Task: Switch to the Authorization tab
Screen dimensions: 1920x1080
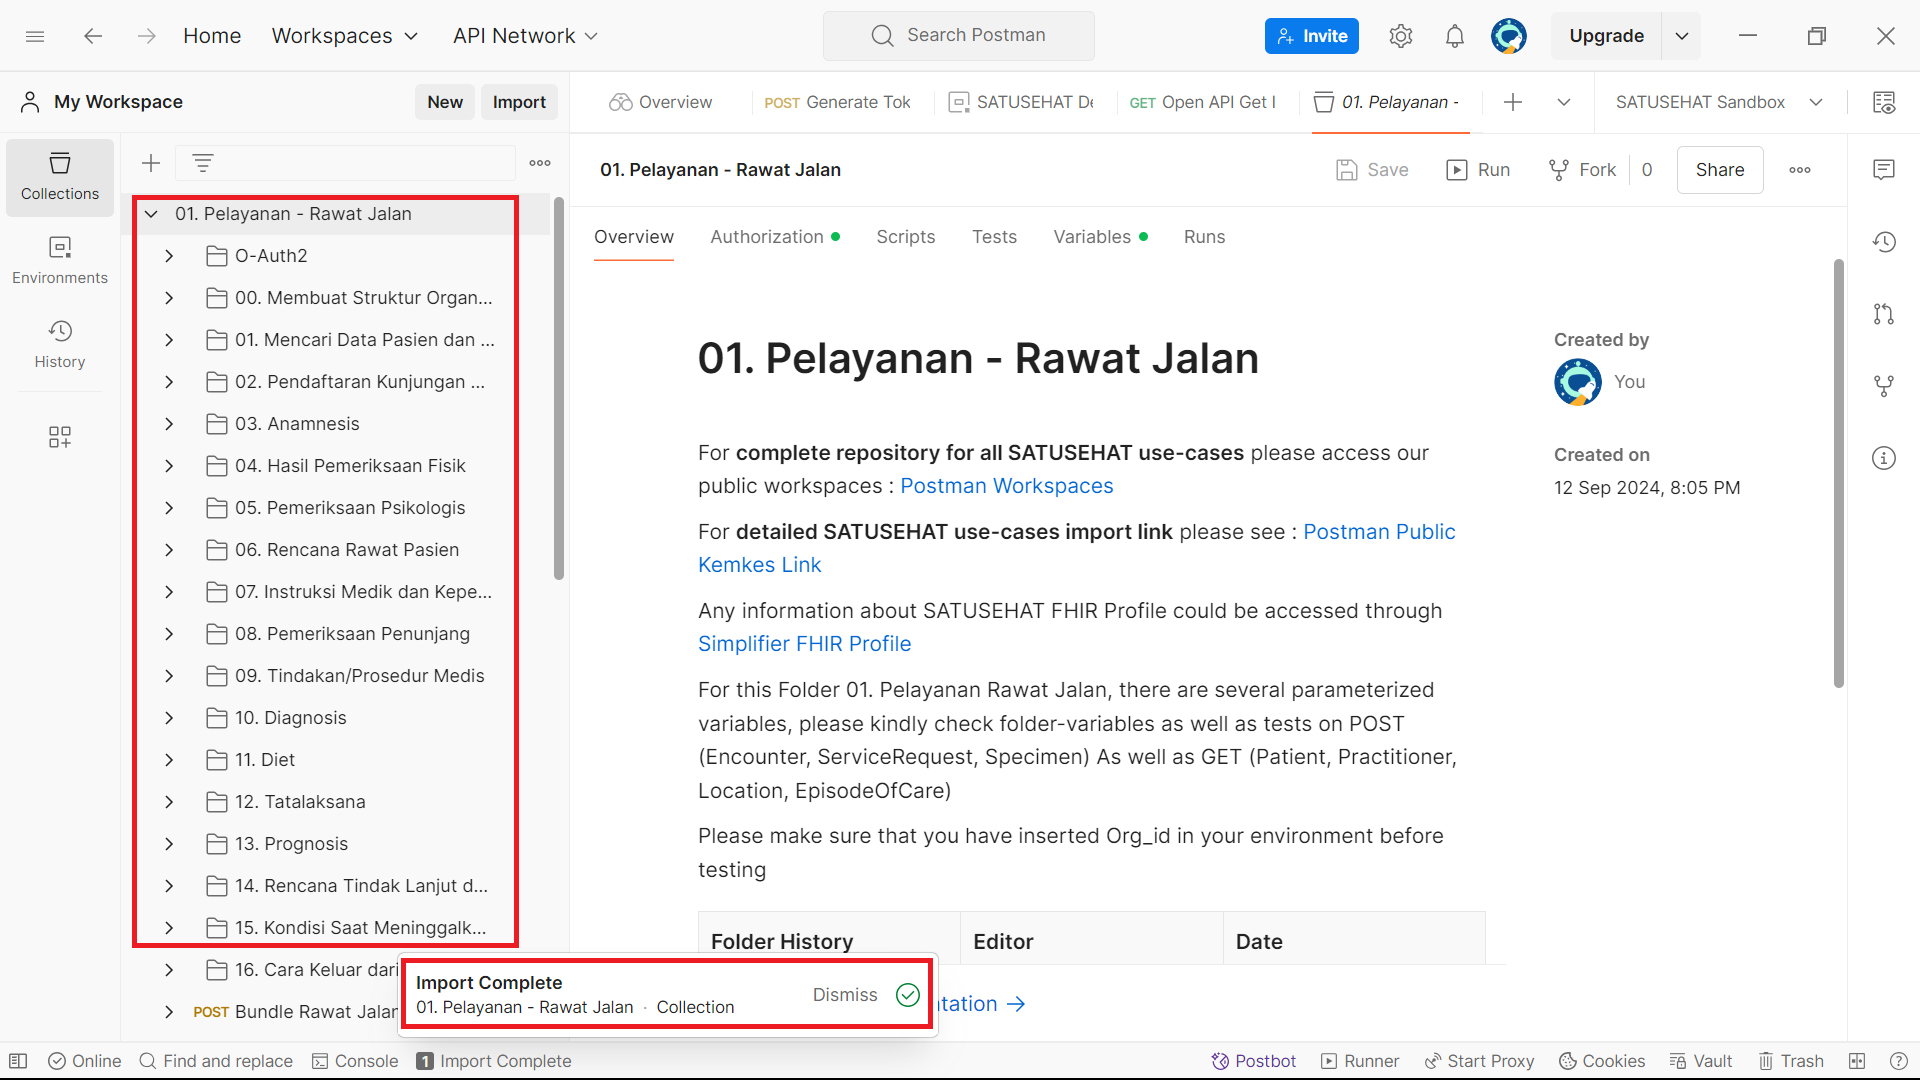Action: (775, 237)
